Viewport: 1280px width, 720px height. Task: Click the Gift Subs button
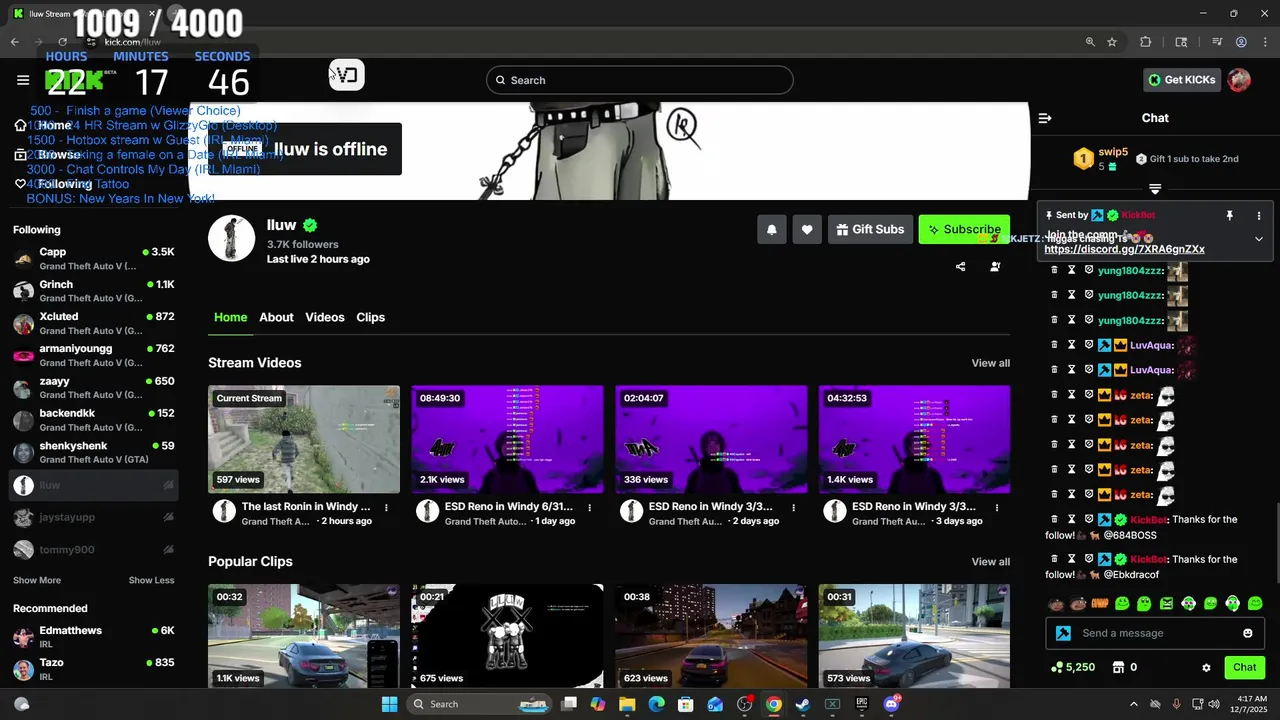(x=870, y=229)
